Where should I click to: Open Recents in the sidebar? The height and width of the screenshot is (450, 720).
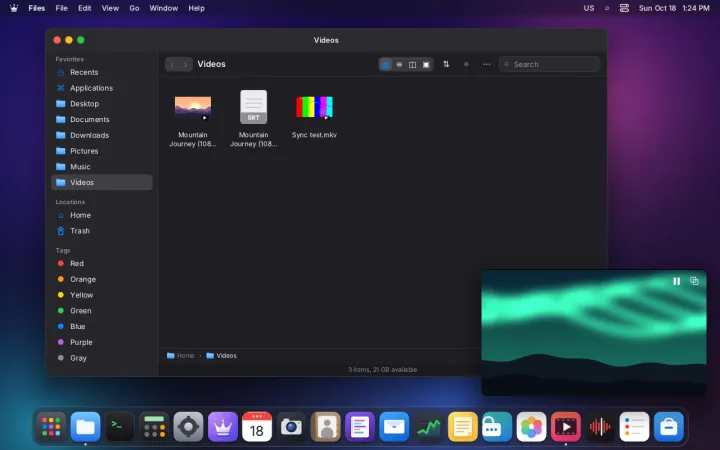(x=101, y=72)
